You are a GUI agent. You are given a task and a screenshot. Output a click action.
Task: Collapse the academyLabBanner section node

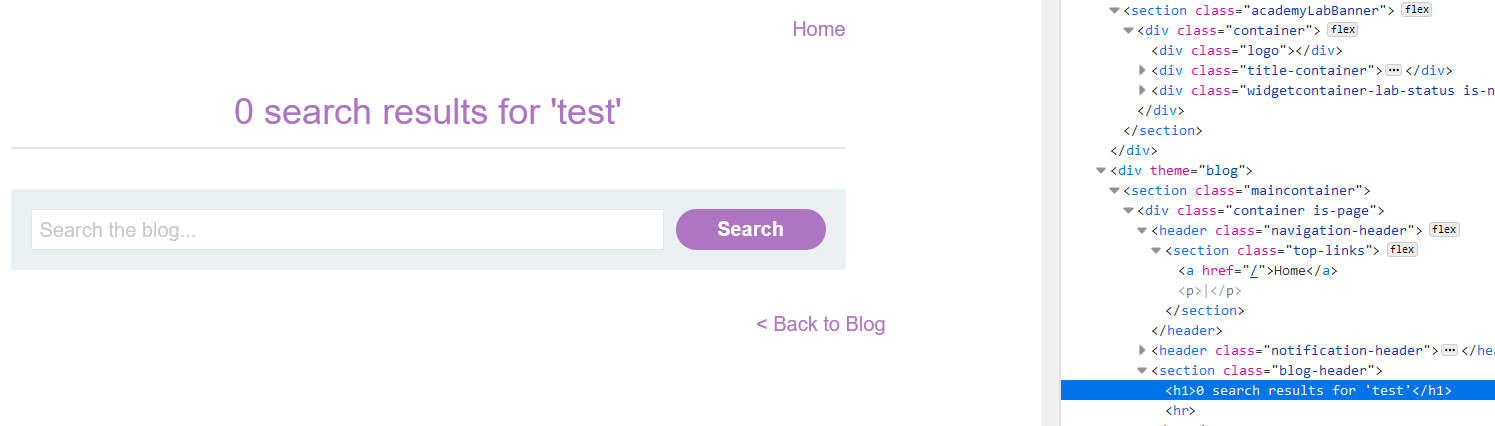click(1115, 10)
